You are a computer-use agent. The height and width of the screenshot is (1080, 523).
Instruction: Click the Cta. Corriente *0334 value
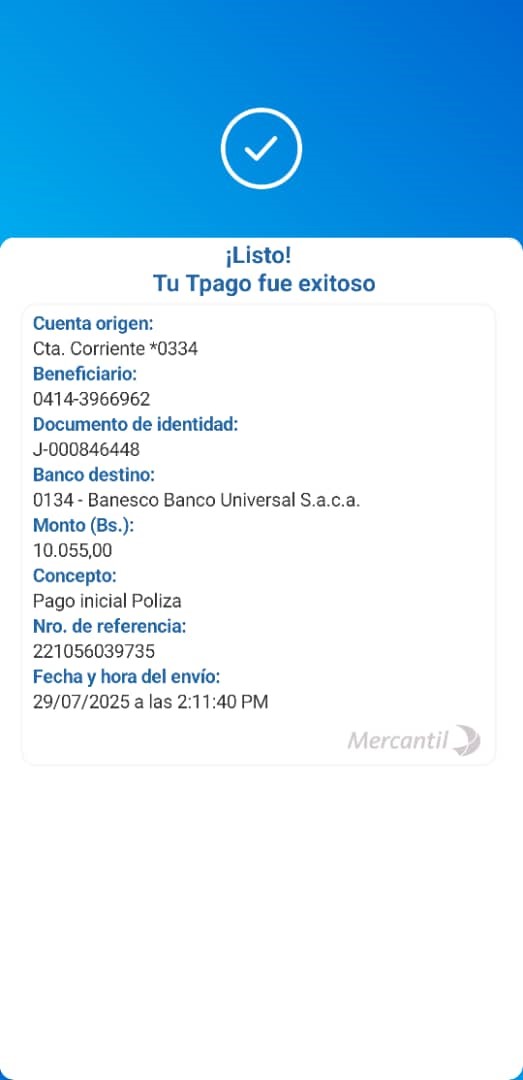click(115, 349)
